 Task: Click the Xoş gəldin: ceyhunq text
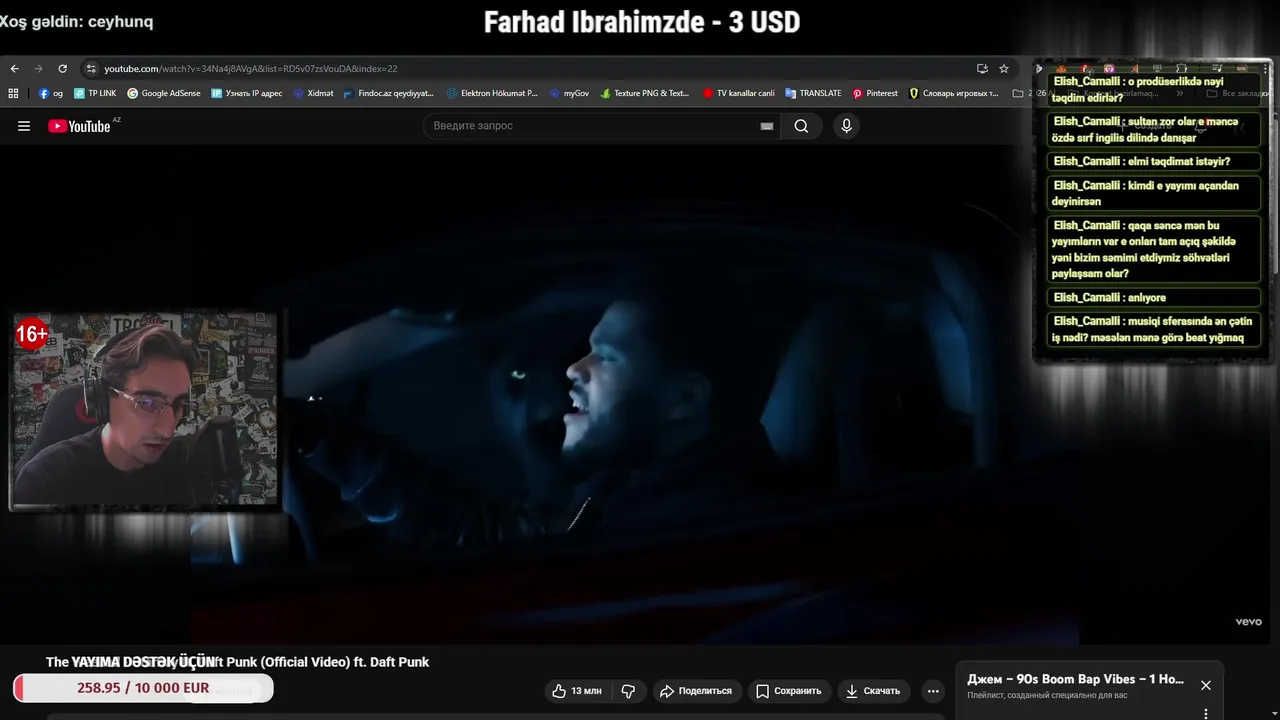point(77,21)
